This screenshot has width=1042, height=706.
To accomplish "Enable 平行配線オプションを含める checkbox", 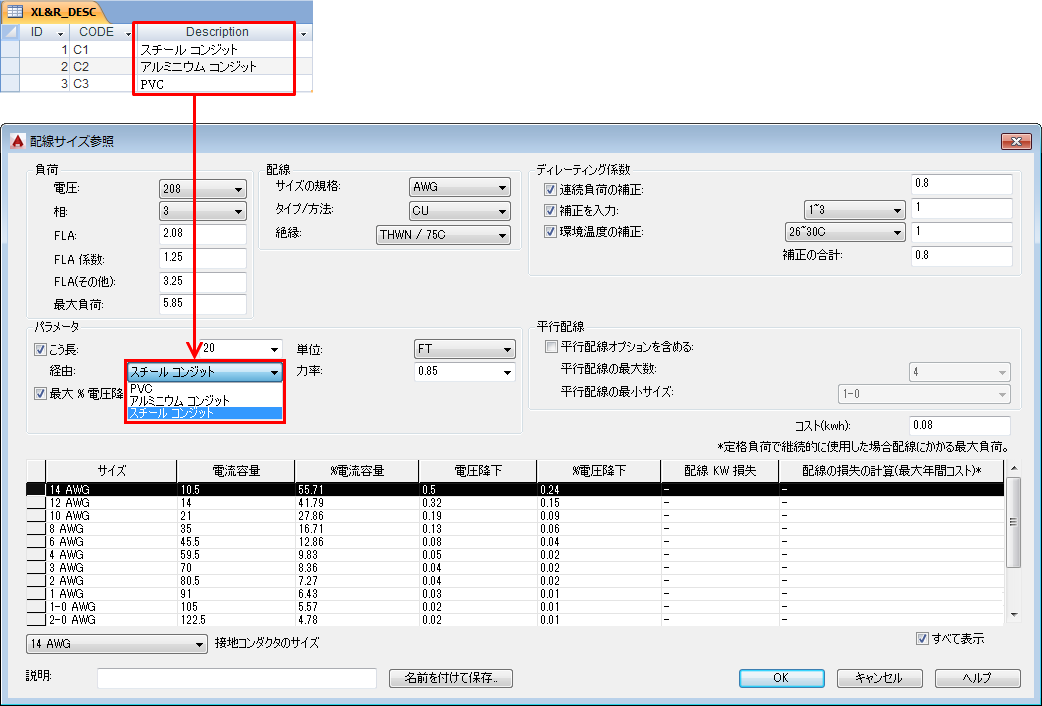I will (551, 346).
